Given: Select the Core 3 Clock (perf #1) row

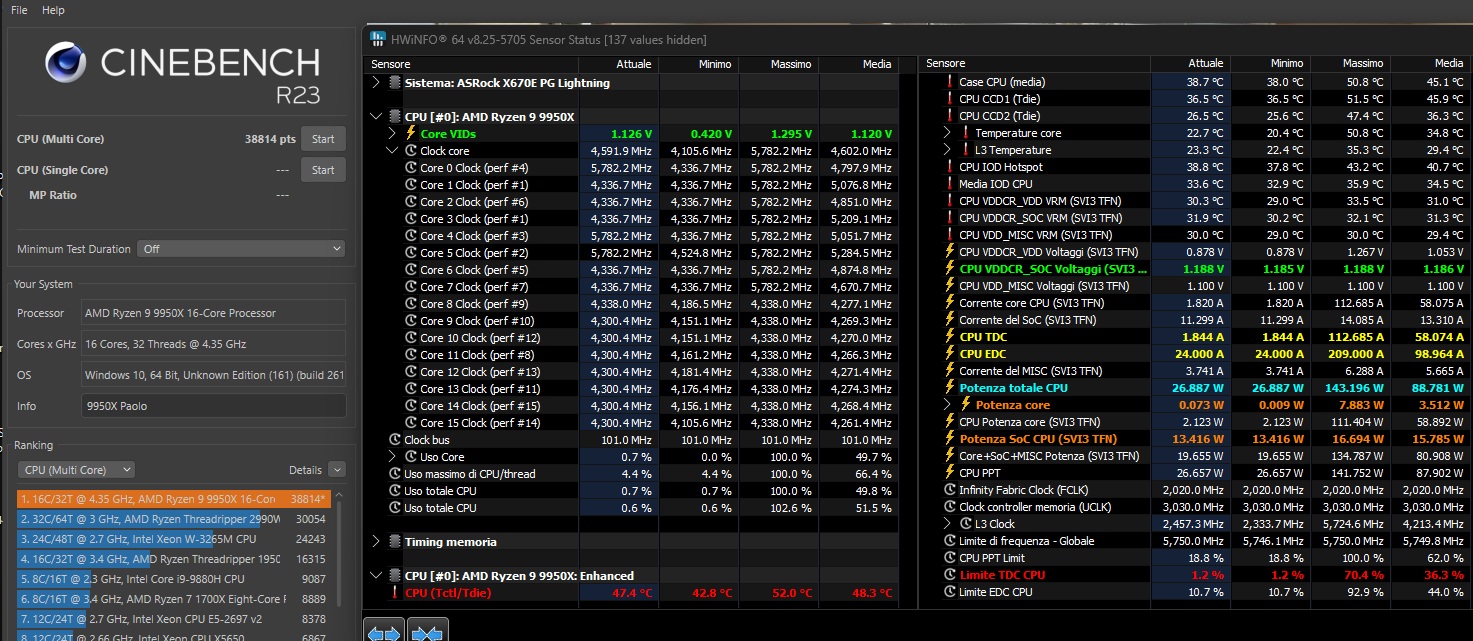Looking at the screenshot, I should click(631, 219).
